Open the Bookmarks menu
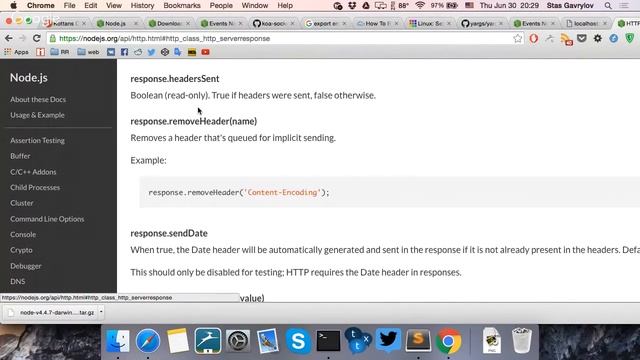640x360 pixels. (x=182, y=6)
